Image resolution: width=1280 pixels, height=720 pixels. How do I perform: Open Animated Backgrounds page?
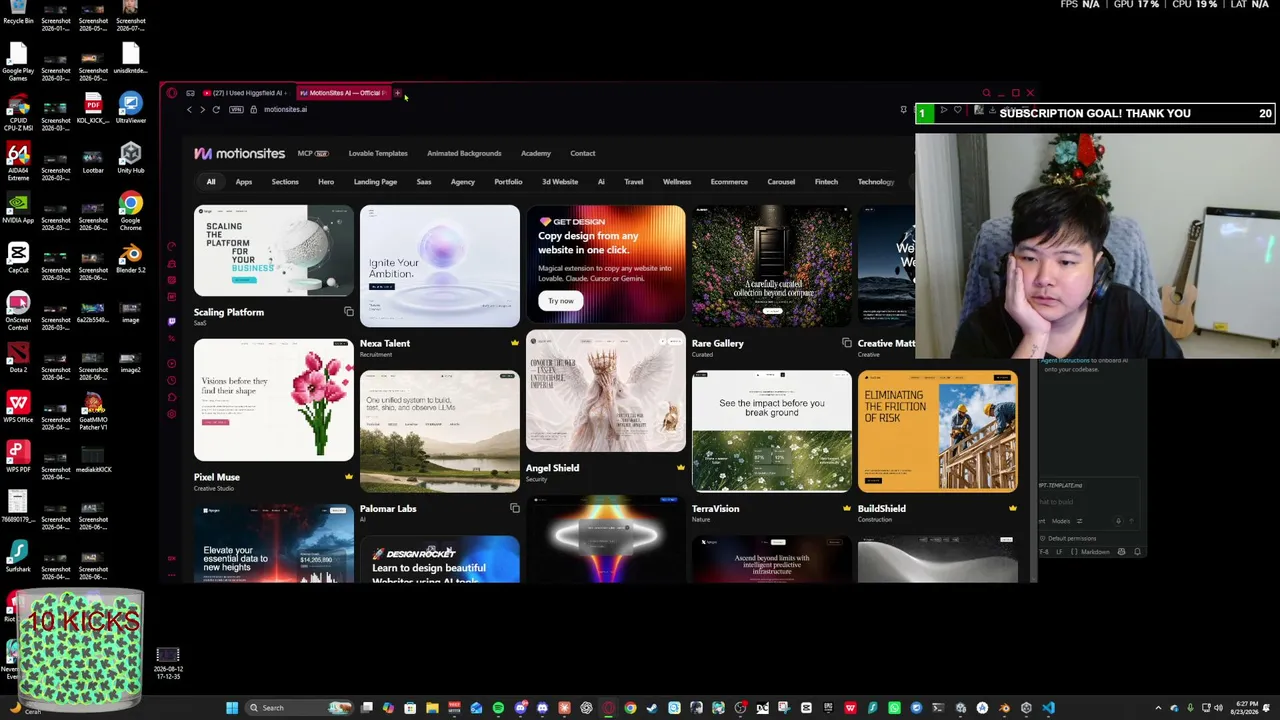[x=464, y=153]
